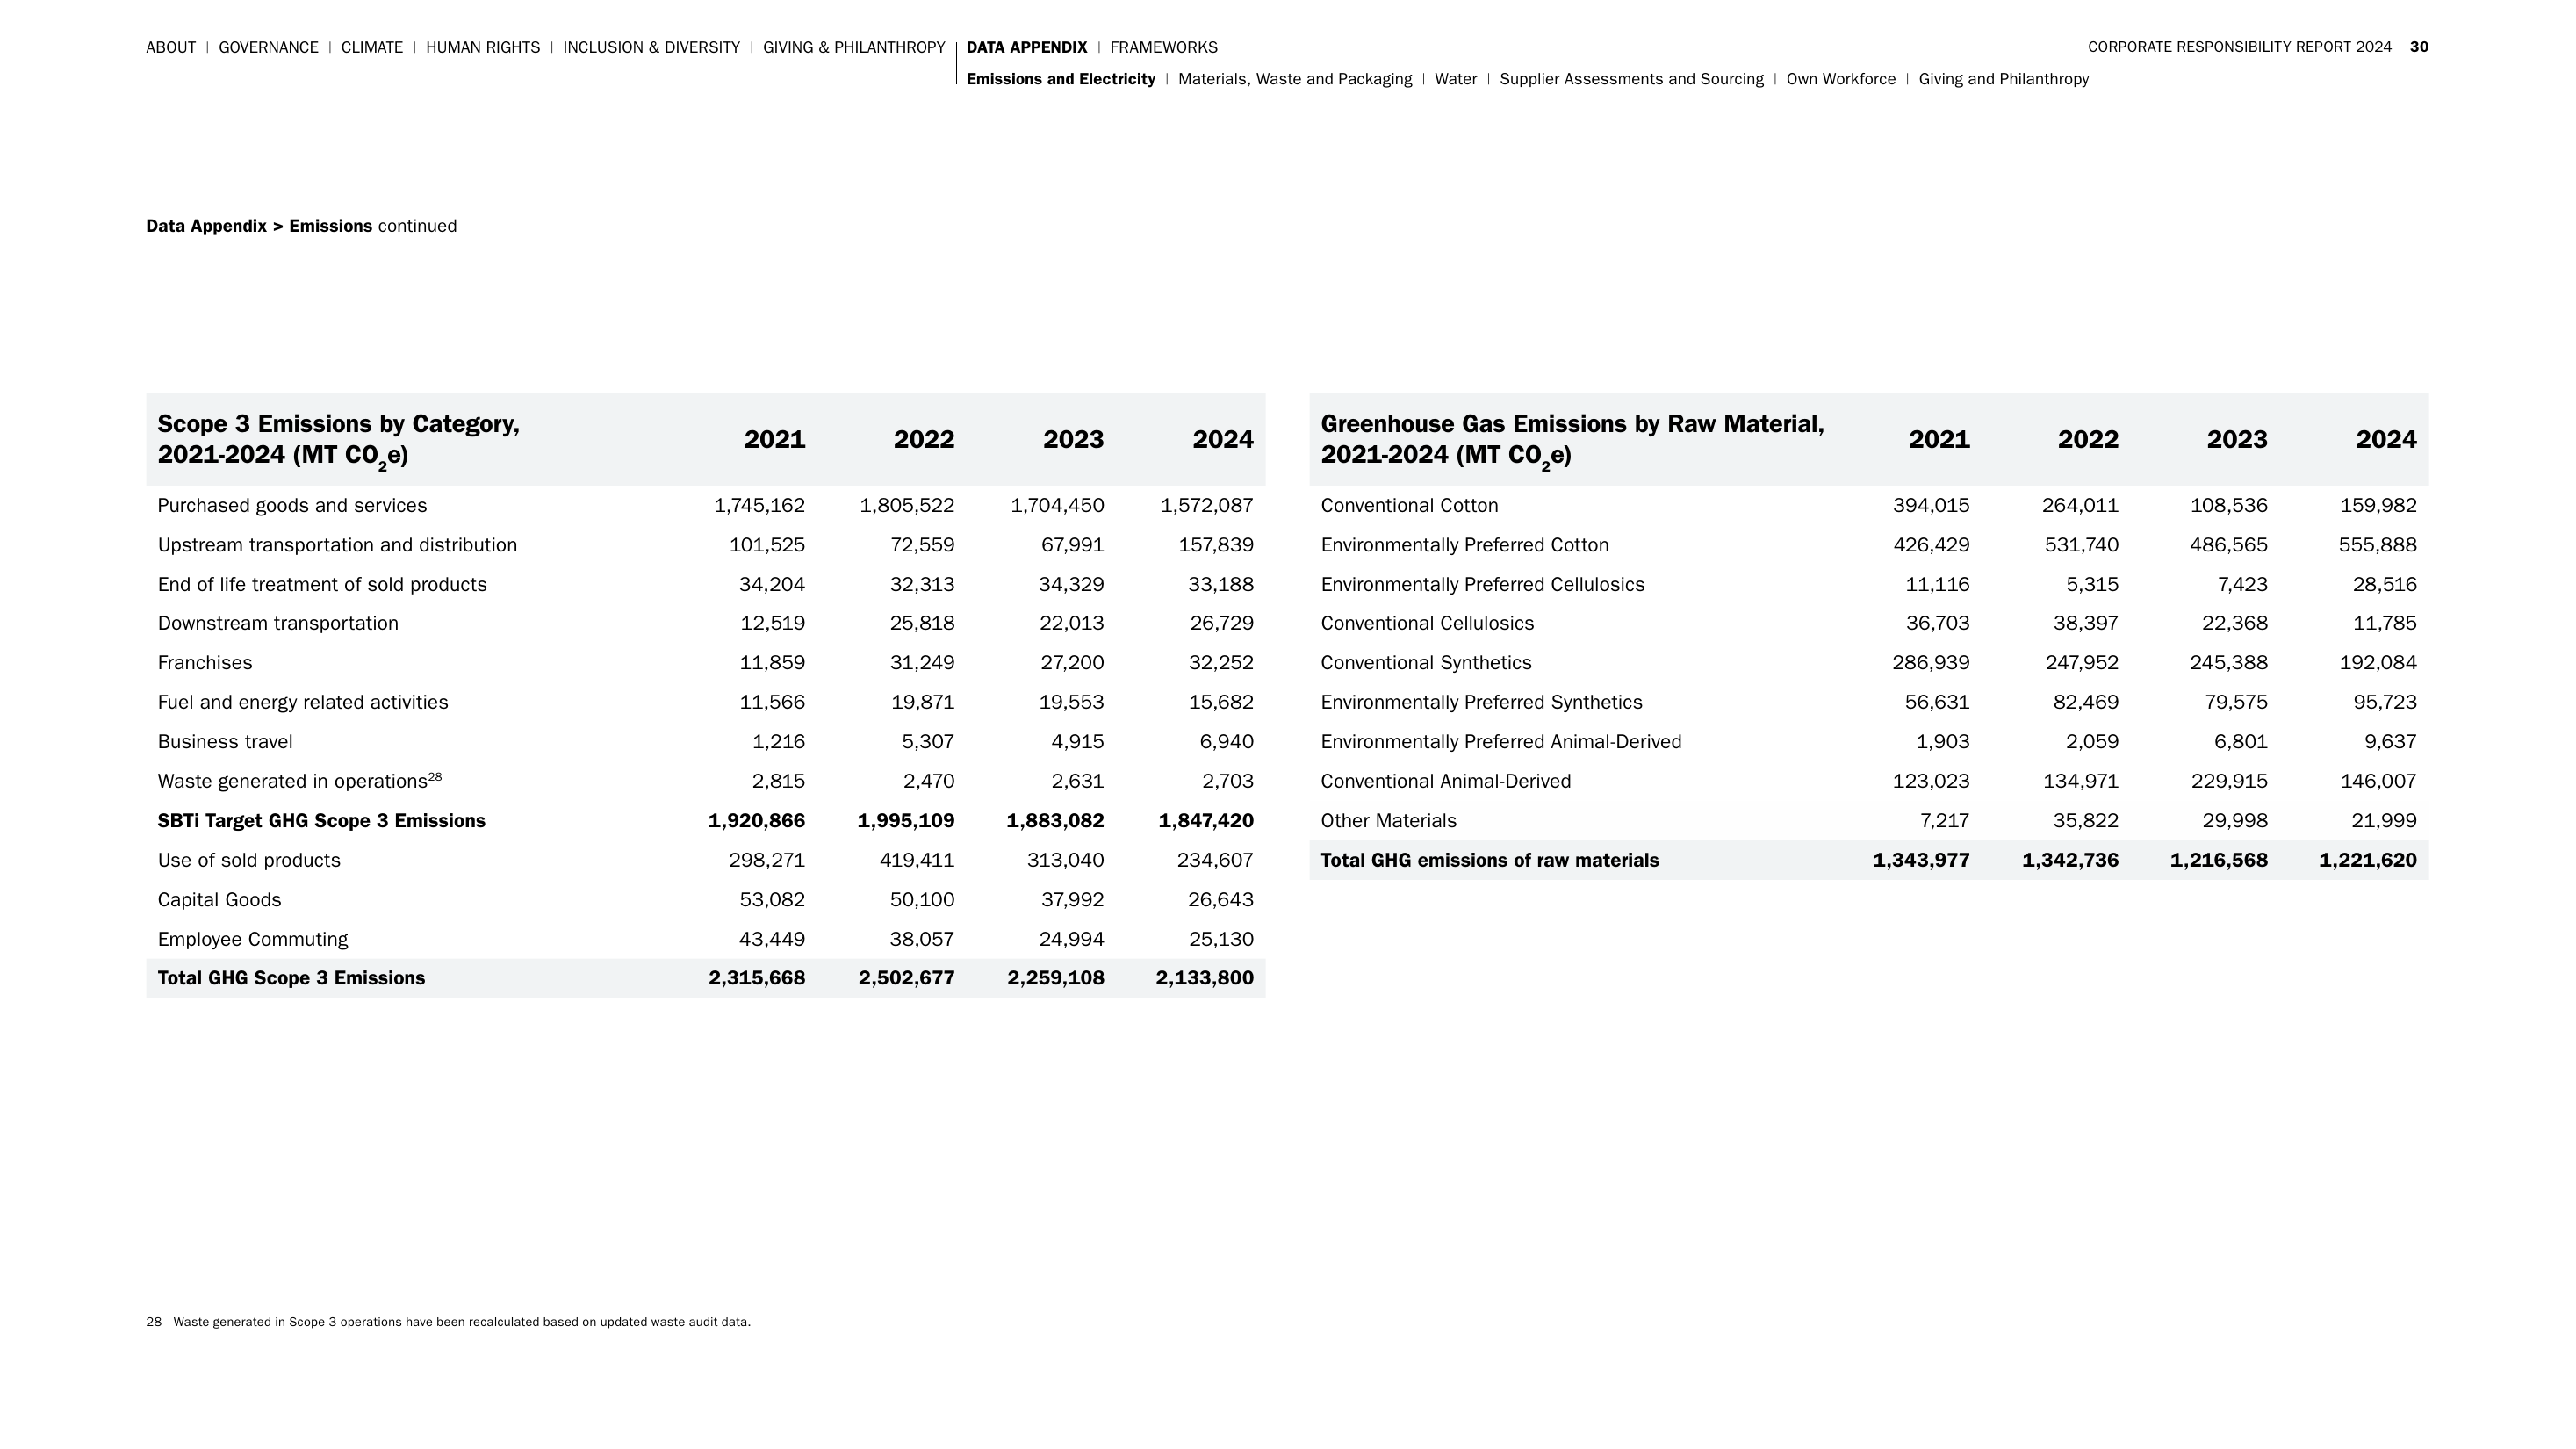Viewport: 2576px width, 1449px height.
Task: Click 'Total GHG emissions of raw materials' label
Action: 1489,860
